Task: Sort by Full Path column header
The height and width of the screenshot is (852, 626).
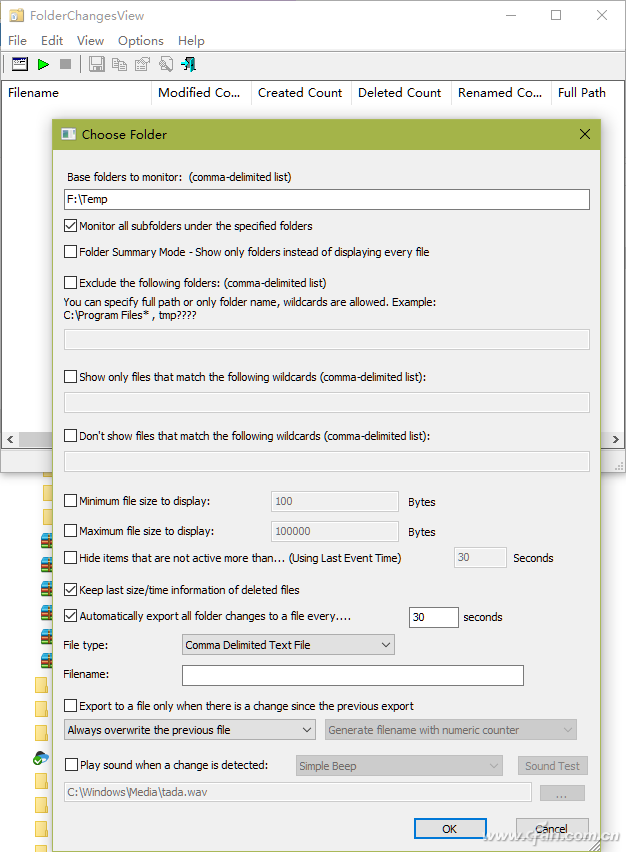Action: coord(587,93)
